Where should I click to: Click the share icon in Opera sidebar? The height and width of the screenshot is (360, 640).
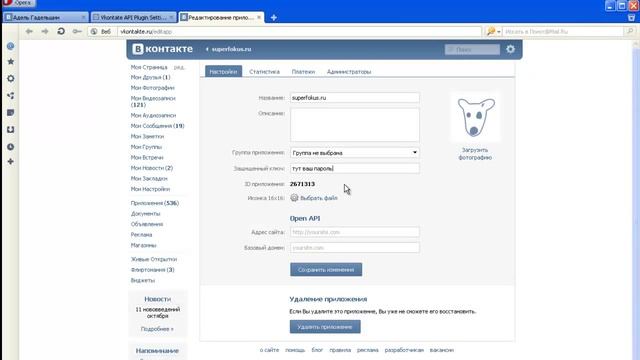pos(11,96)
